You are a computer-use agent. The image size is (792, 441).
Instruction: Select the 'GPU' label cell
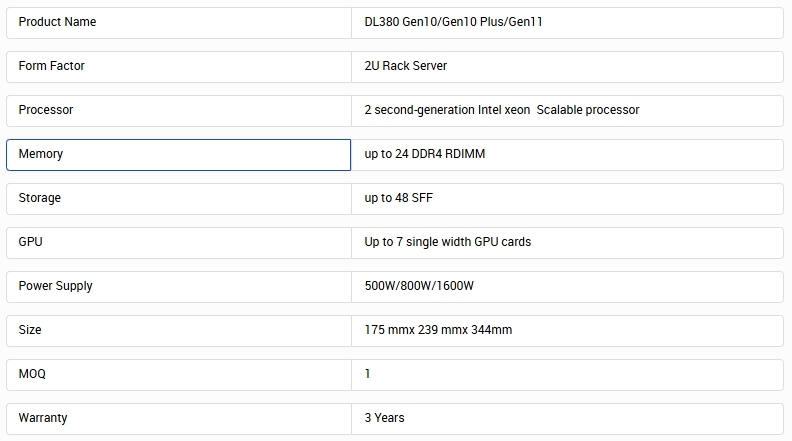point(179,242)
